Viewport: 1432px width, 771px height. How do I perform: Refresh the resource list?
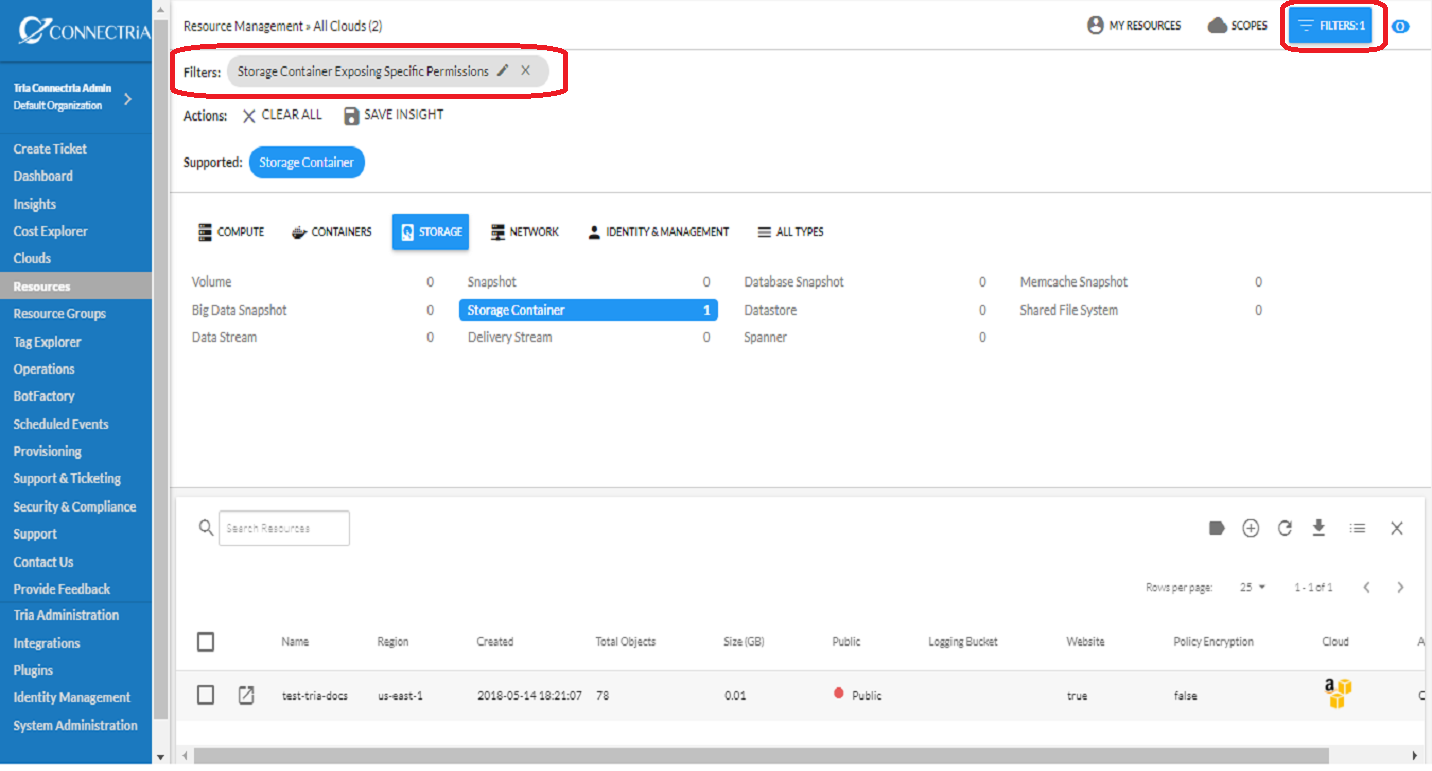(1285, 528)
